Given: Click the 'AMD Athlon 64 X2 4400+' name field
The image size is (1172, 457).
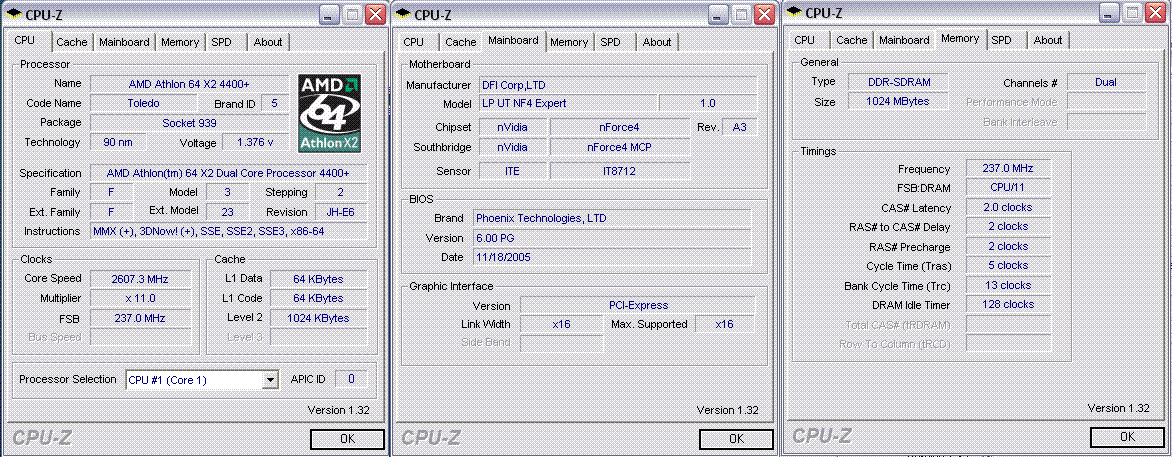Looking at the screenshot, I should [190, 84].
